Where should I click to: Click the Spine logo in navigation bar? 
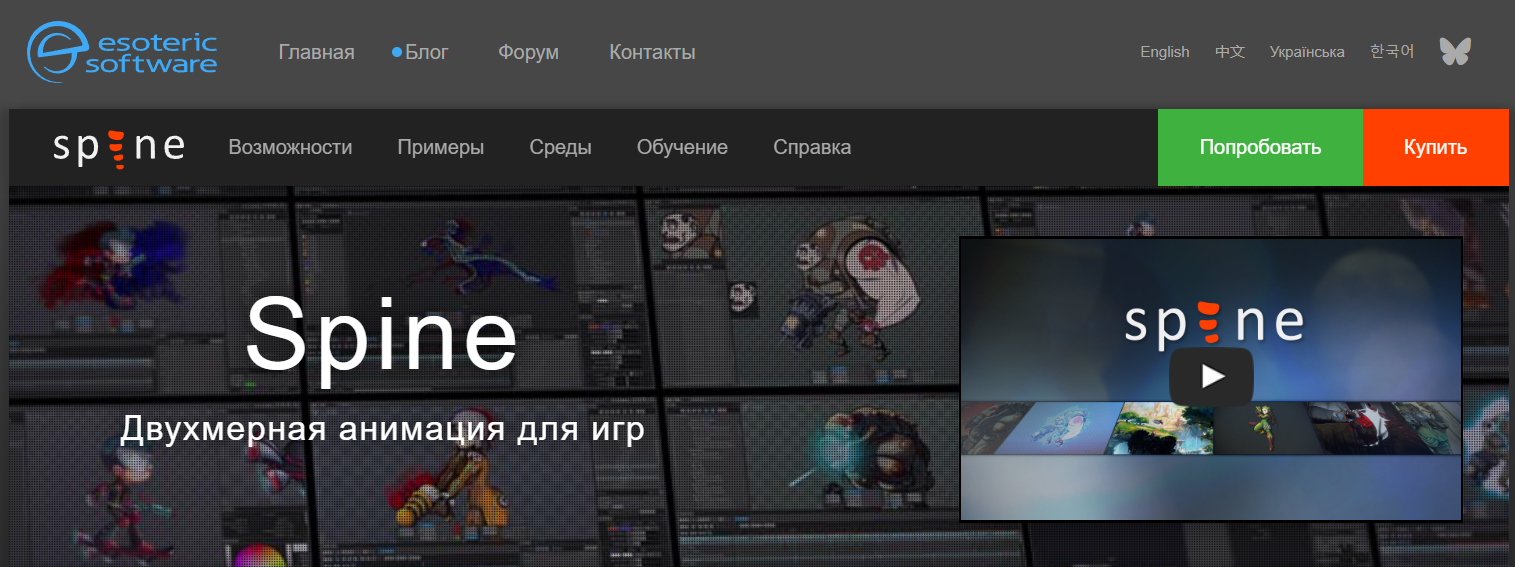pyautogui.click(x=119, y=148)
